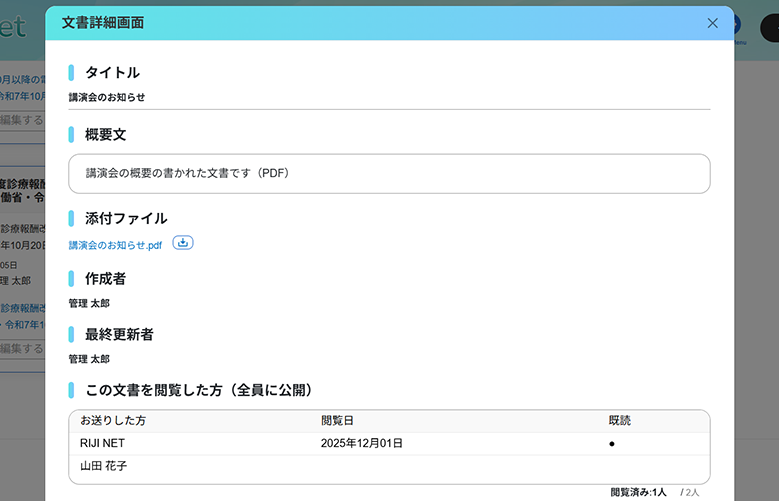Close the 文書詳細画面 dialog
Viewport: 779px width, 501px height.
pos(712,23)
